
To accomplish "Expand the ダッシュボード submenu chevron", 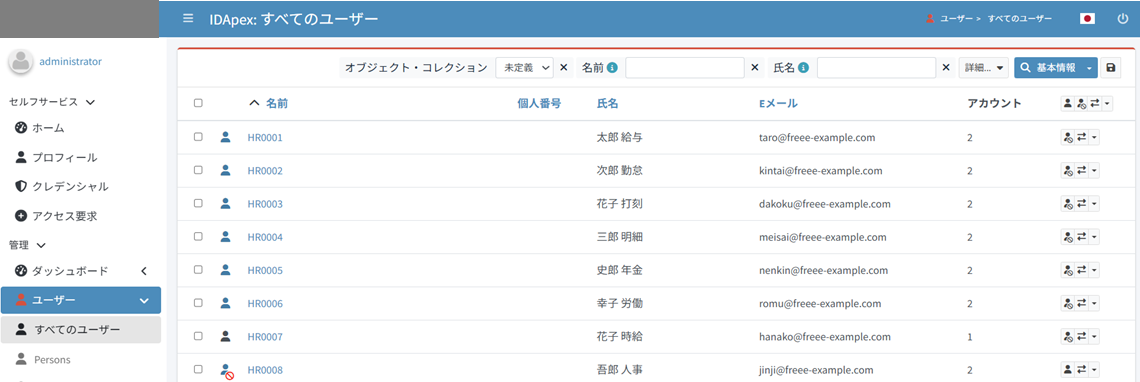I will tap(143, 271).
